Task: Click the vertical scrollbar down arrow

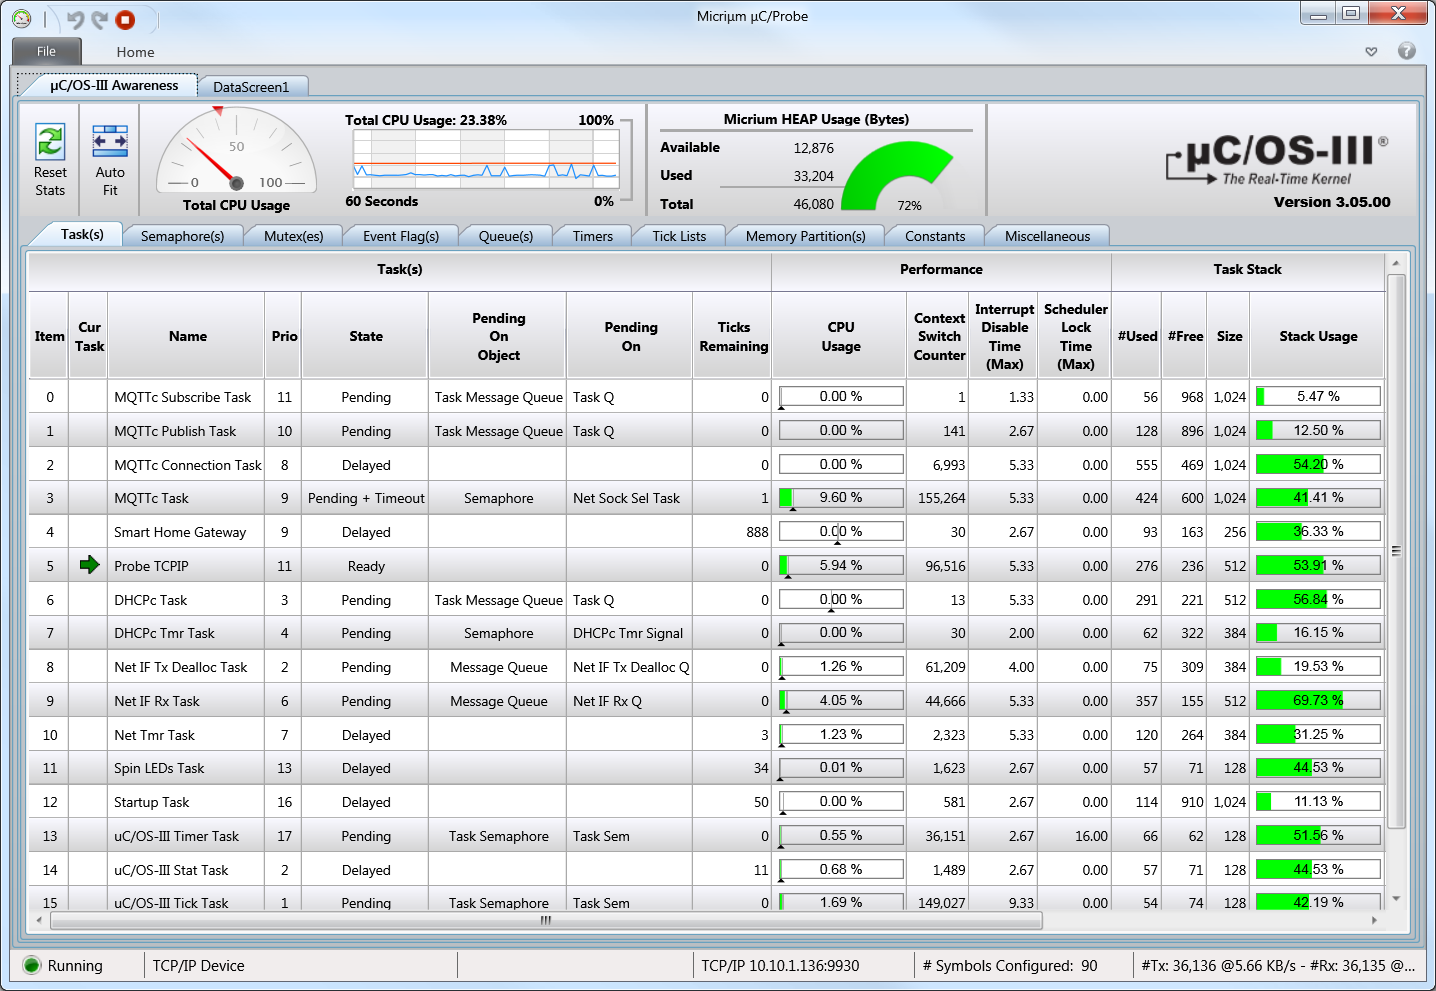Action: (1396, 898)
